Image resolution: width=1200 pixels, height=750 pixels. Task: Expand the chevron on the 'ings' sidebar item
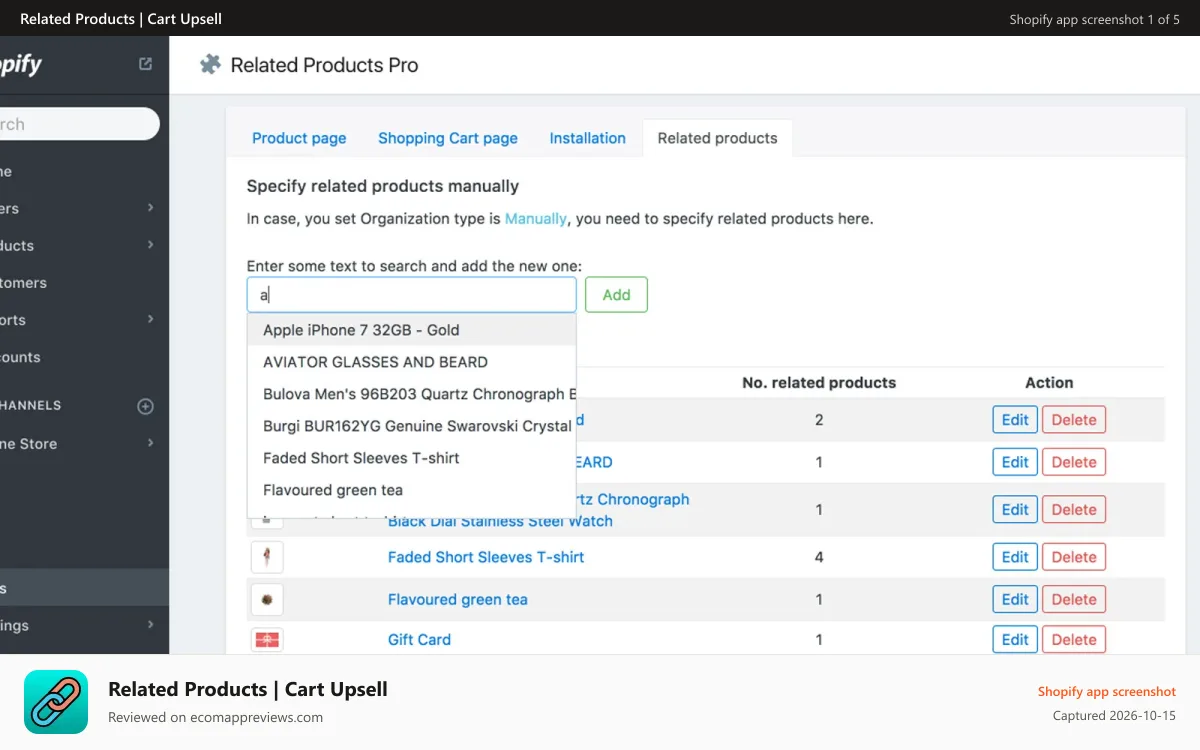click(150, 625)
